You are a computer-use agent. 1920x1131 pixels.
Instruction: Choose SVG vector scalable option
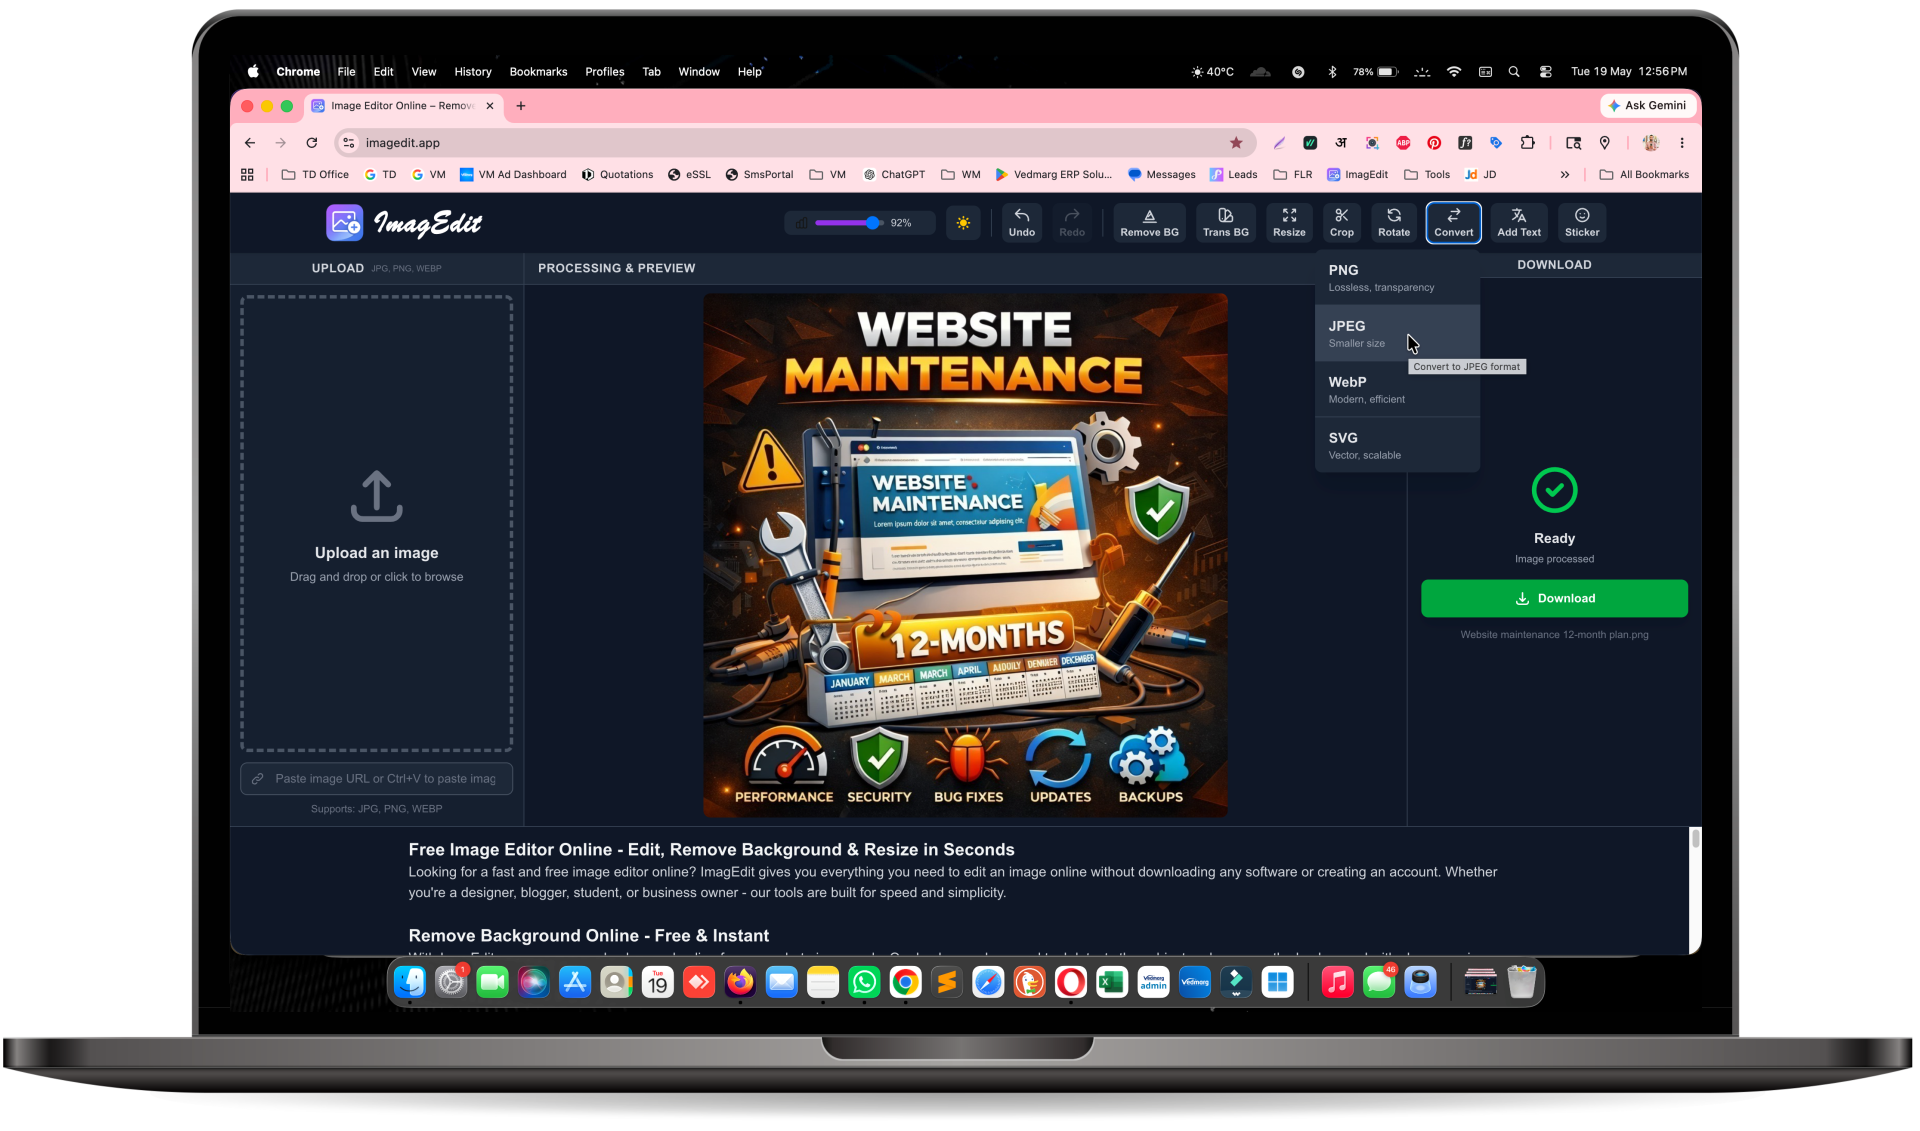[x=1397, y=445]
